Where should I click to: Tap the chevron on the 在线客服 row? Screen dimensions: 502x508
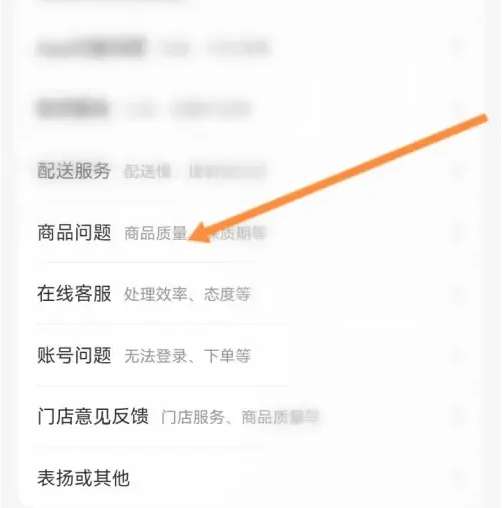(460, 294)
